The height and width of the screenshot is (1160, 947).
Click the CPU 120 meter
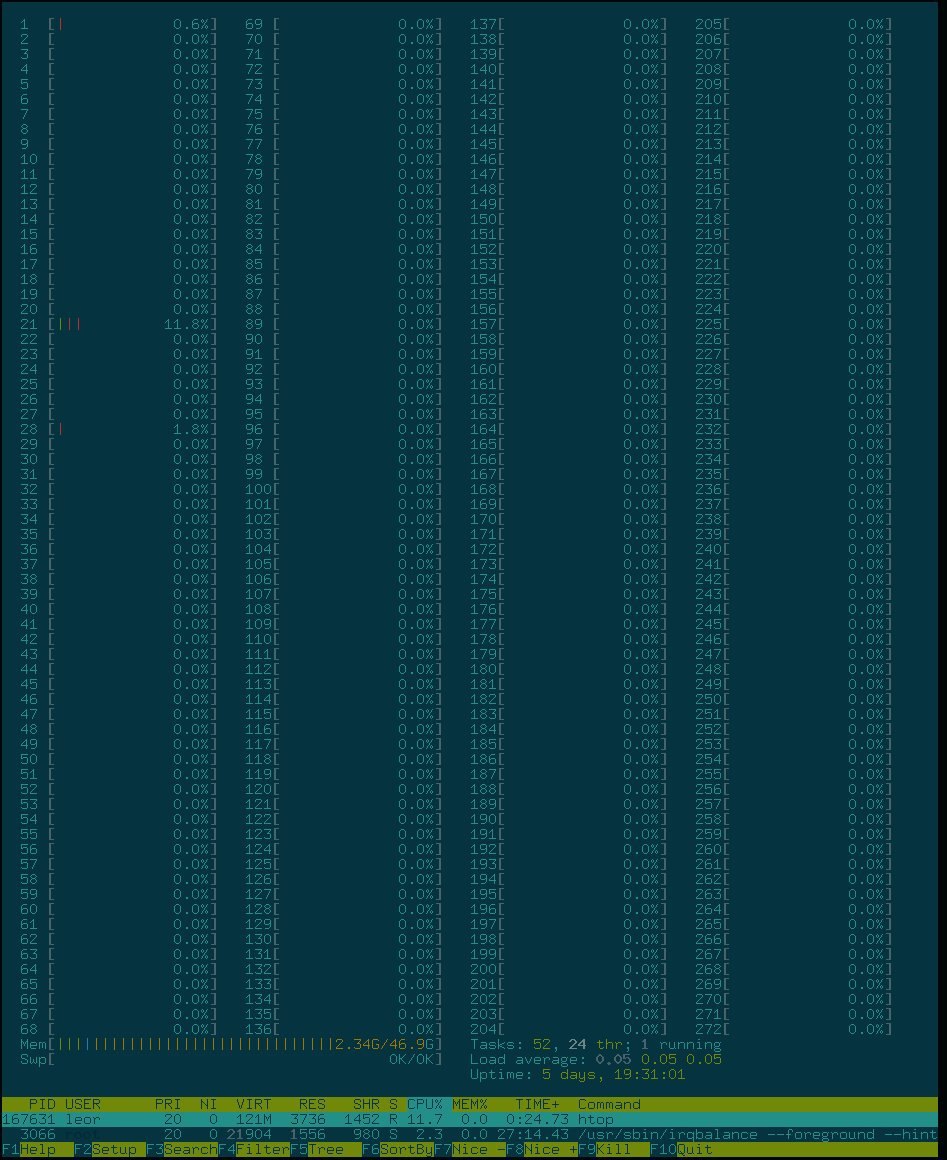coord(343,789)
